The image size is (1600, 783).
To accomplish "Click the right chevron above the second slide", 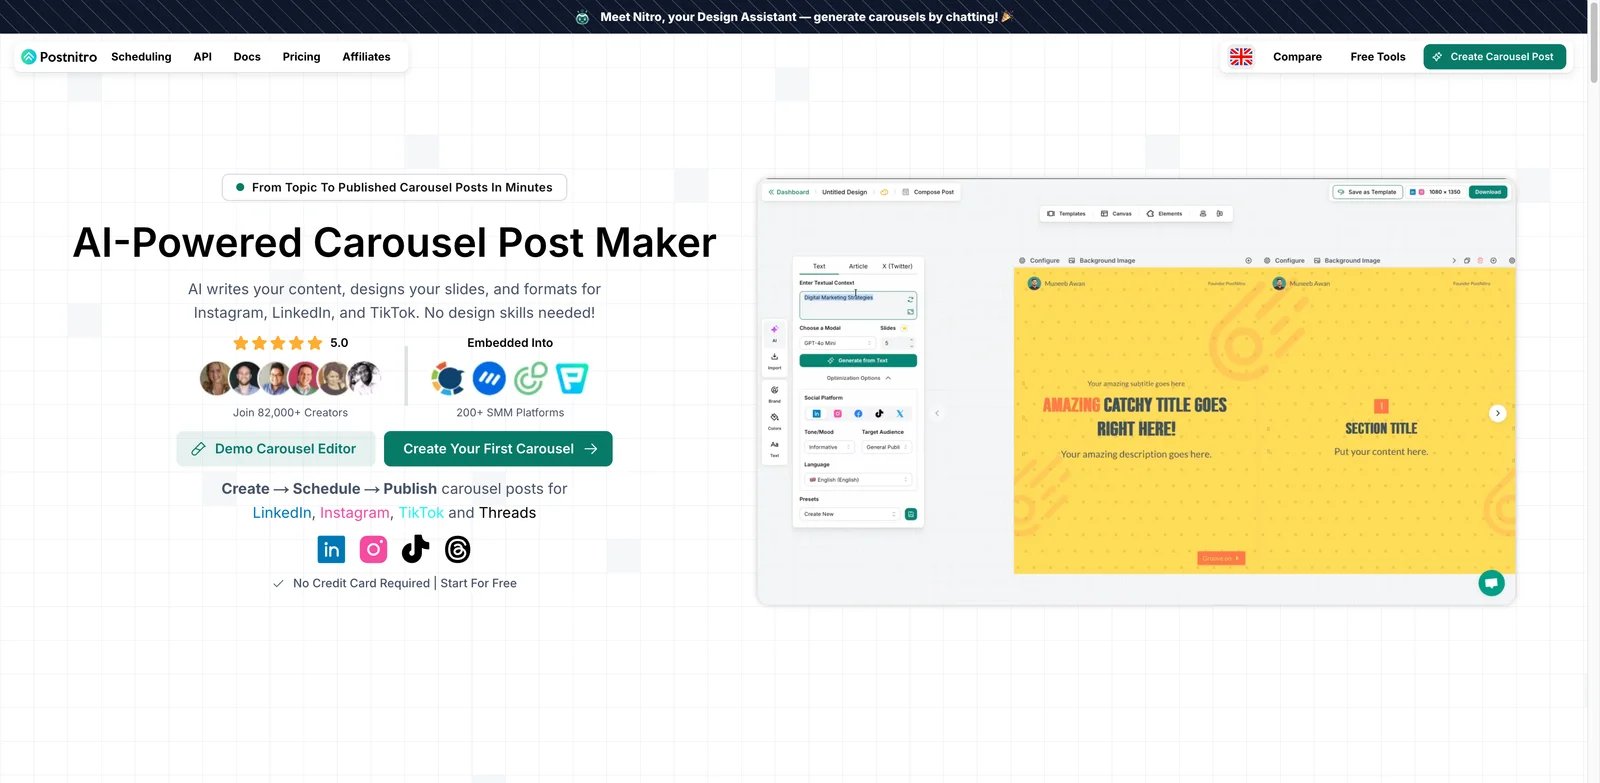I will click(x=1454, y=260).
